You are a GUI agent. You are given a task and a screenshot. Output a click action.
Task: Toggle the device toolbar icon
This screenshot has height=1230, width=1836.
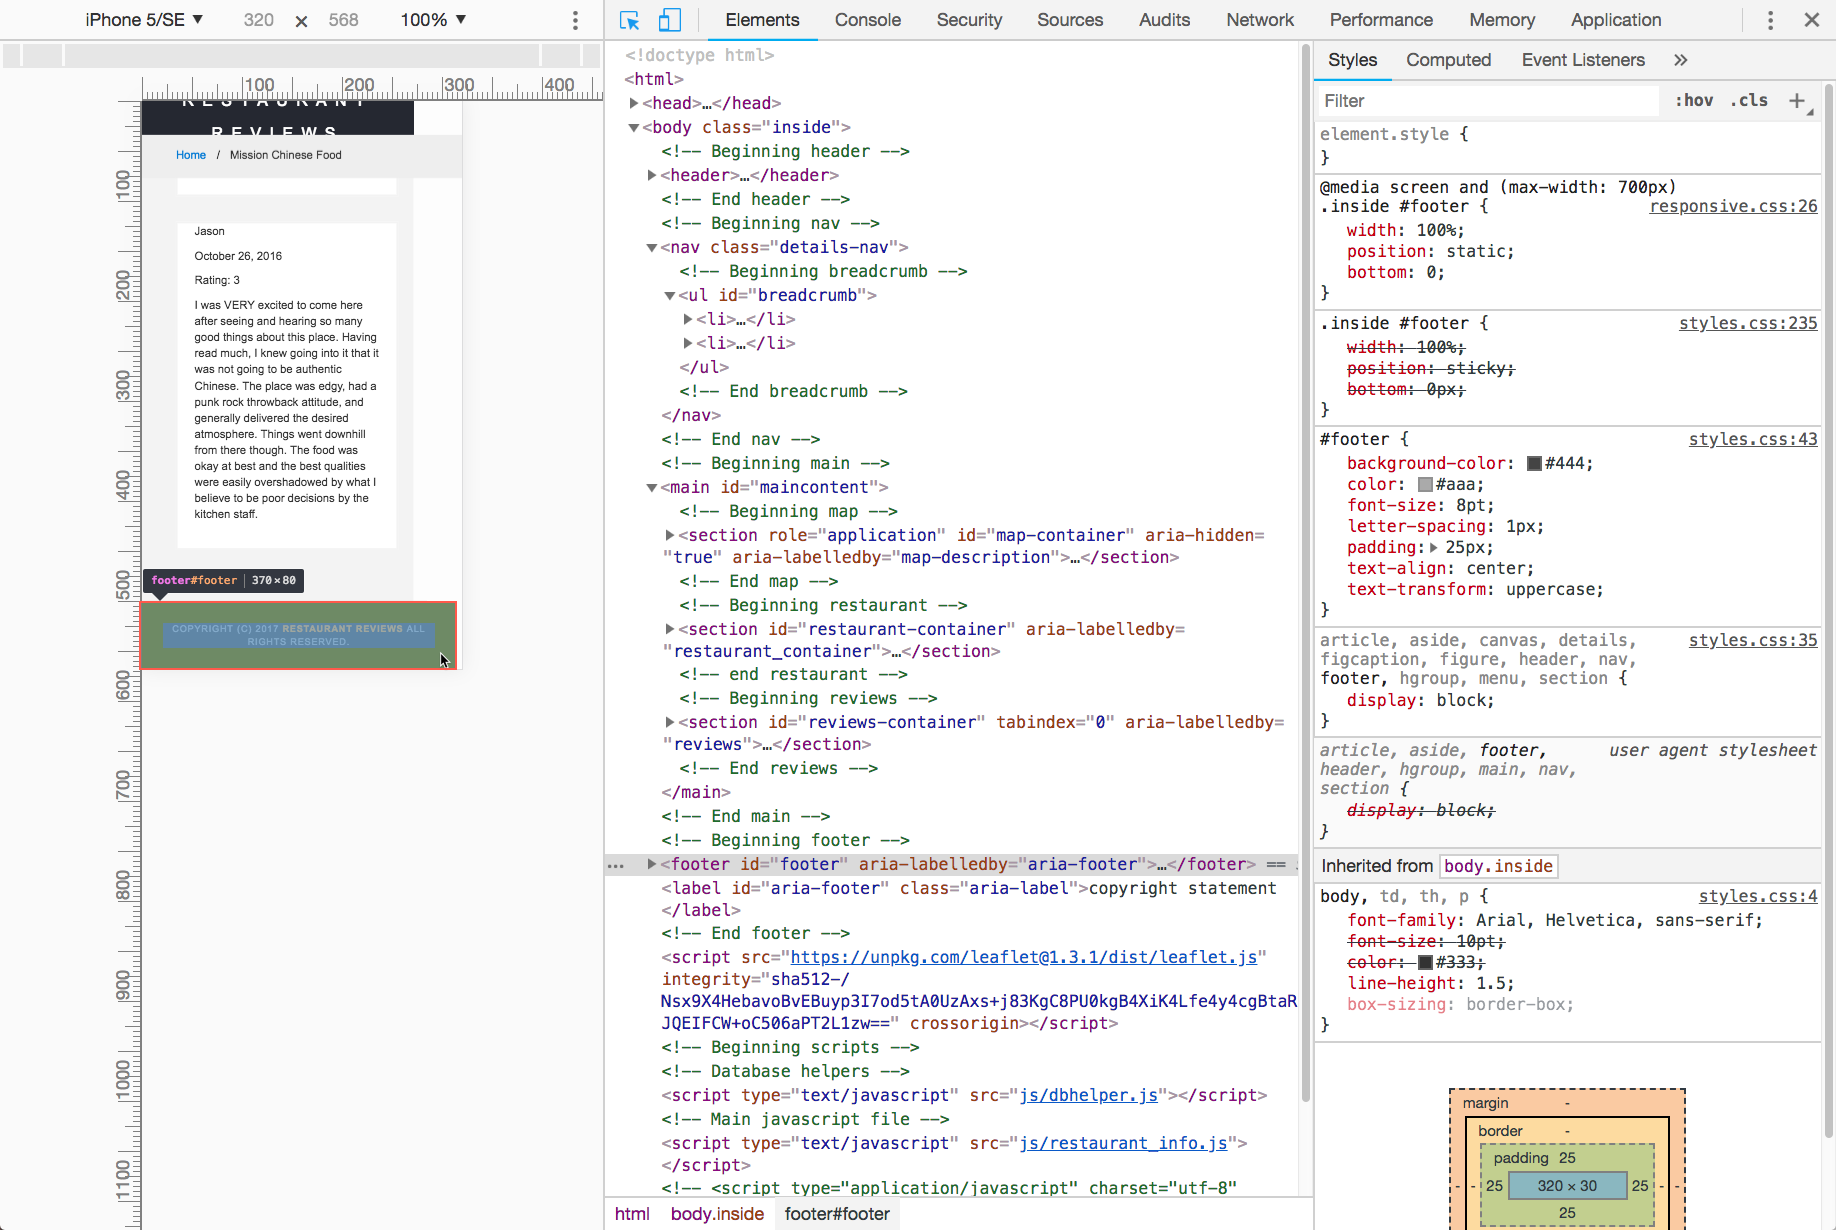click(x=669, y=20)
